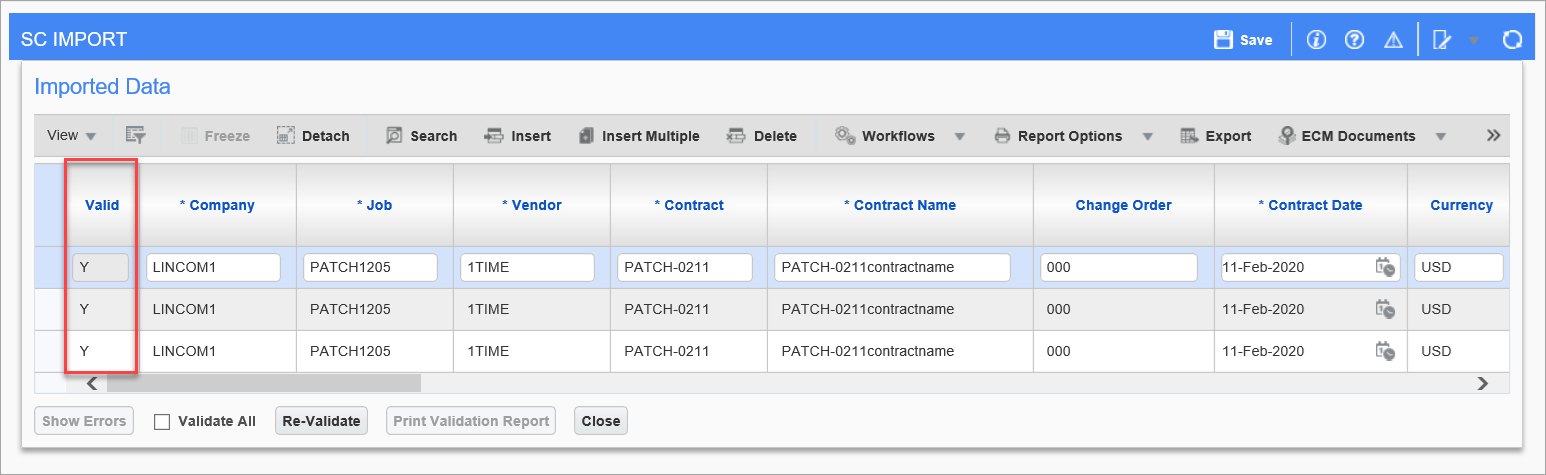Image resolution: width=1546 pixels, height=475 pixels.
Task: Click the Save disk icon
Action: click(x=1222, y=40)
